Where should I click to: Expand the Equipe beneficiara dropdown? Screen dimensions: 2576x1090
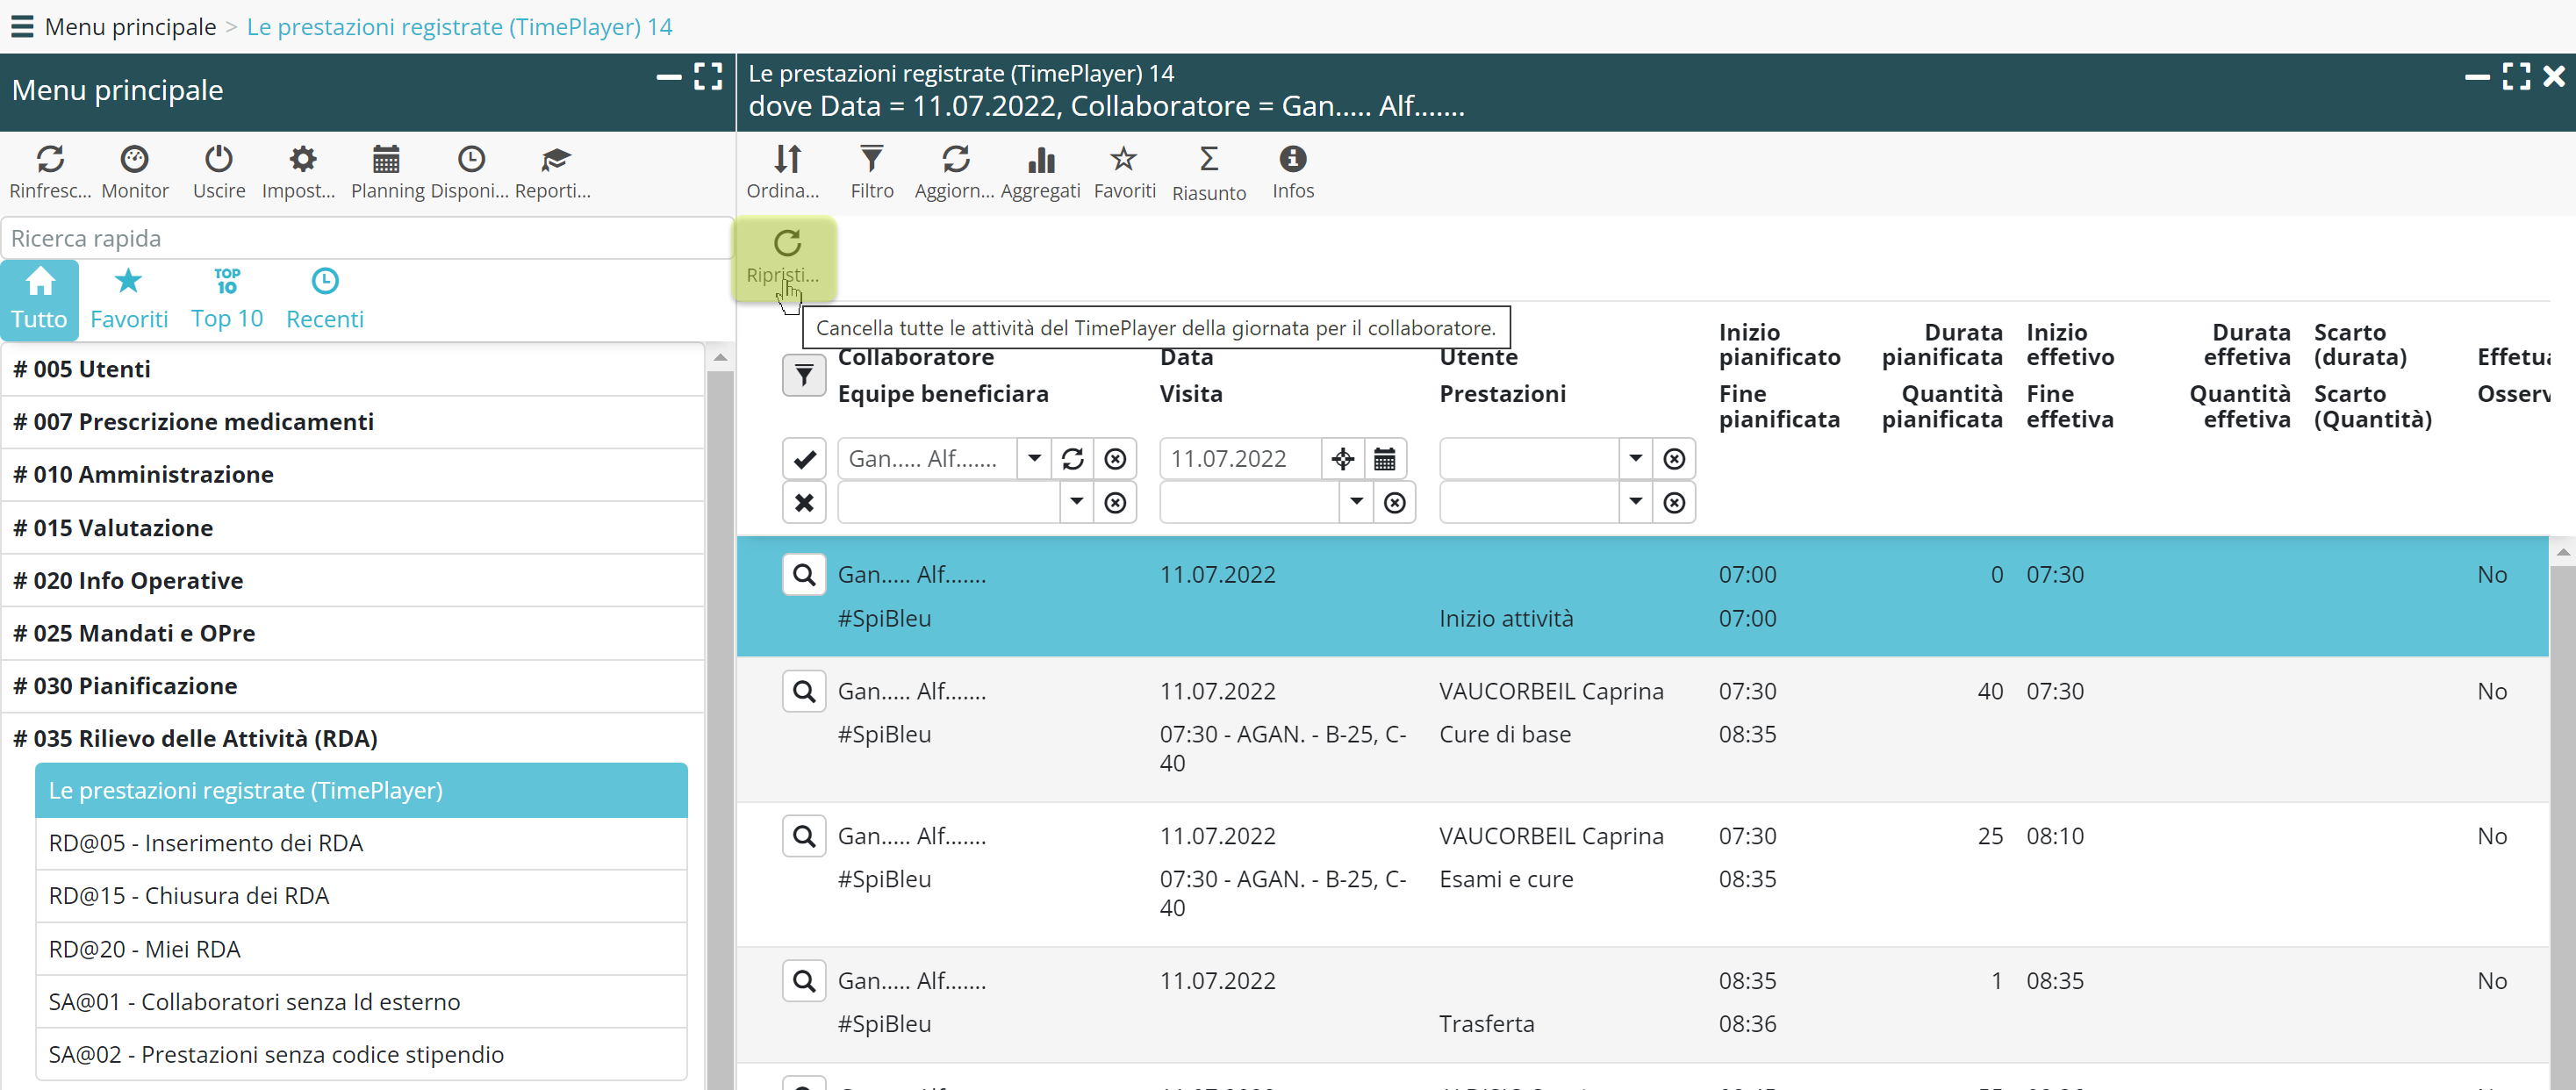1076,502
